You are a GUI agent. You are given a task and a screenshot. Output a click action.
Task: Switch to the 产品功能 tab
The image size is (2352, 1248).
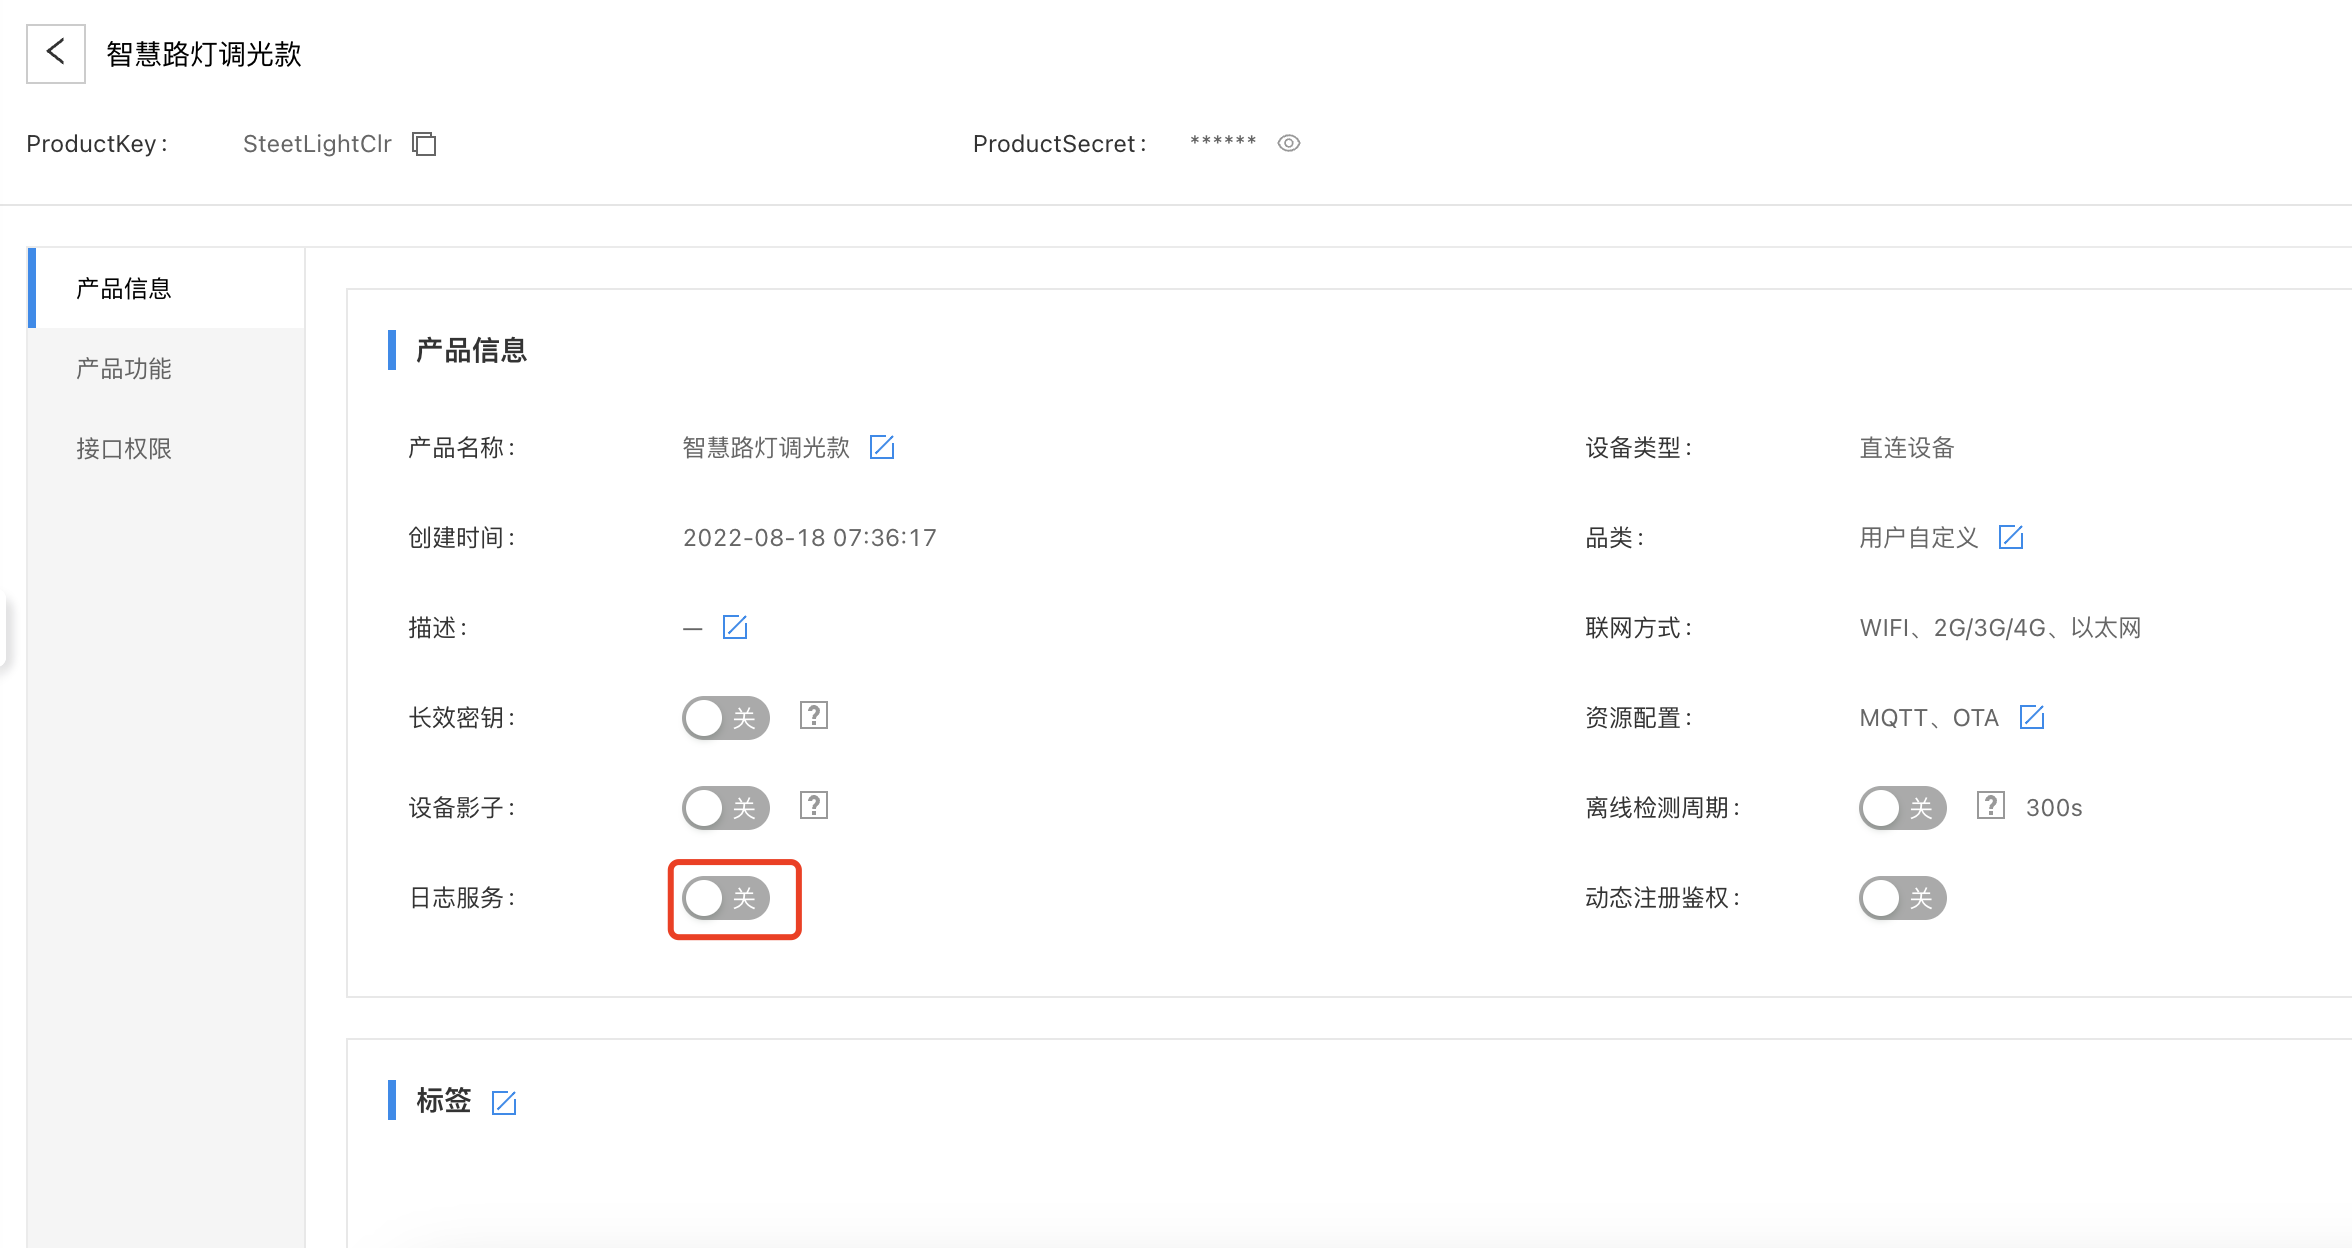[166, 368]
